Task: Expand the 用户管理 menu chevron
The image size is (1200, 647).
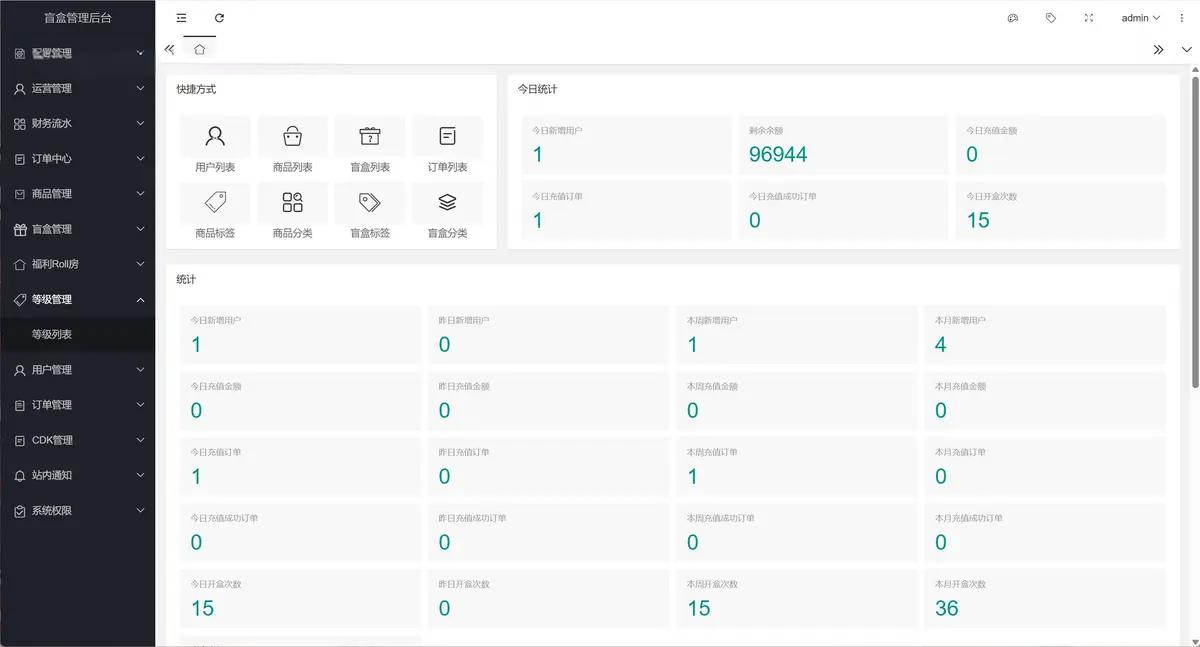Action: 140,370
